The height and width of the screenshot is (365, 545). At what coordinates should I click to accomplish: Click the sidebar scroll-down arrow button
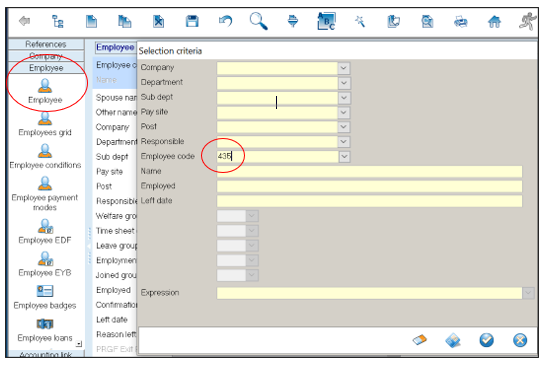click(x=79, y=344)
